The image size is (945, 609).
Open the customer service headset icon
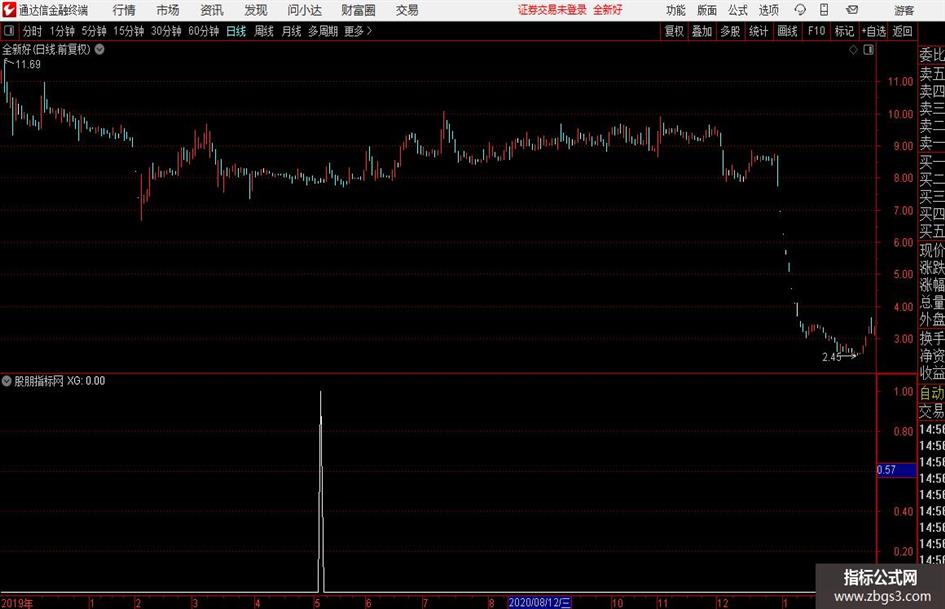[x=800, y=10]
